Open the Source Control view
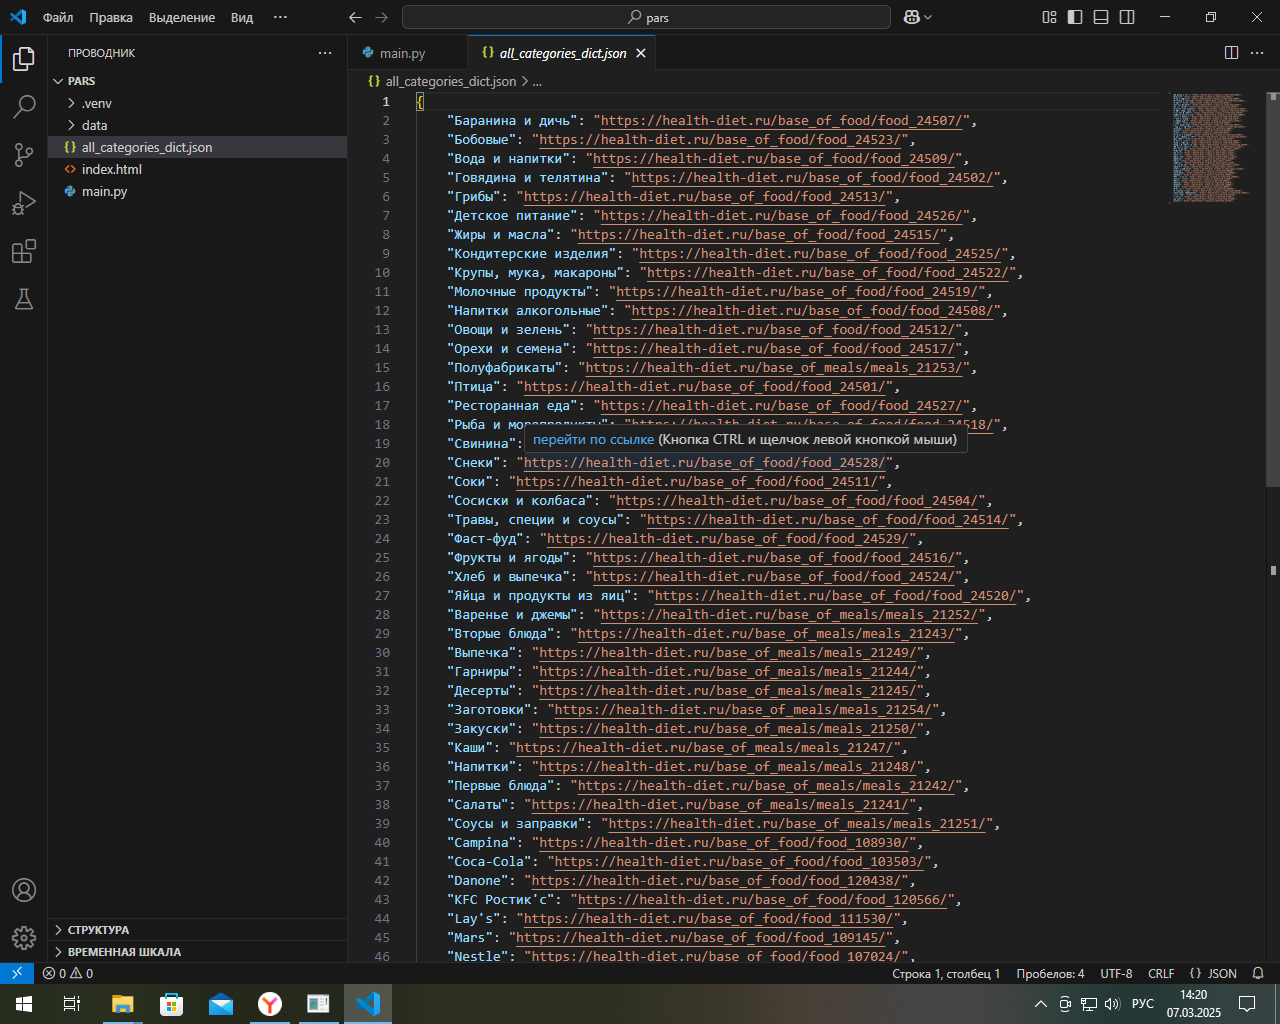The image size is (1280, 1024). tap(24, 154)
